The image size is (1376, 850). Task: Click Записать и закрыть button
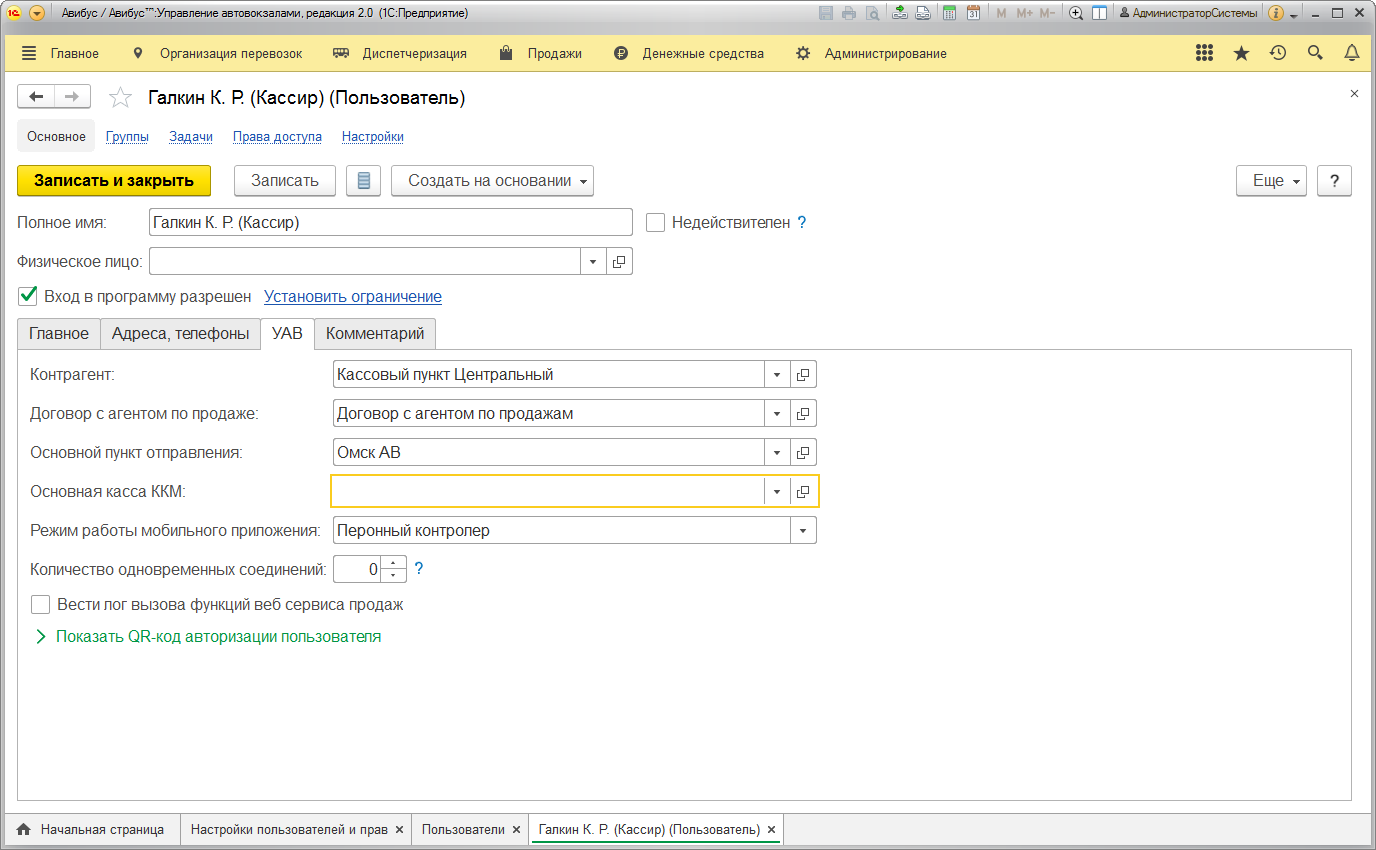pyautogui.click(x=114, y=181)
